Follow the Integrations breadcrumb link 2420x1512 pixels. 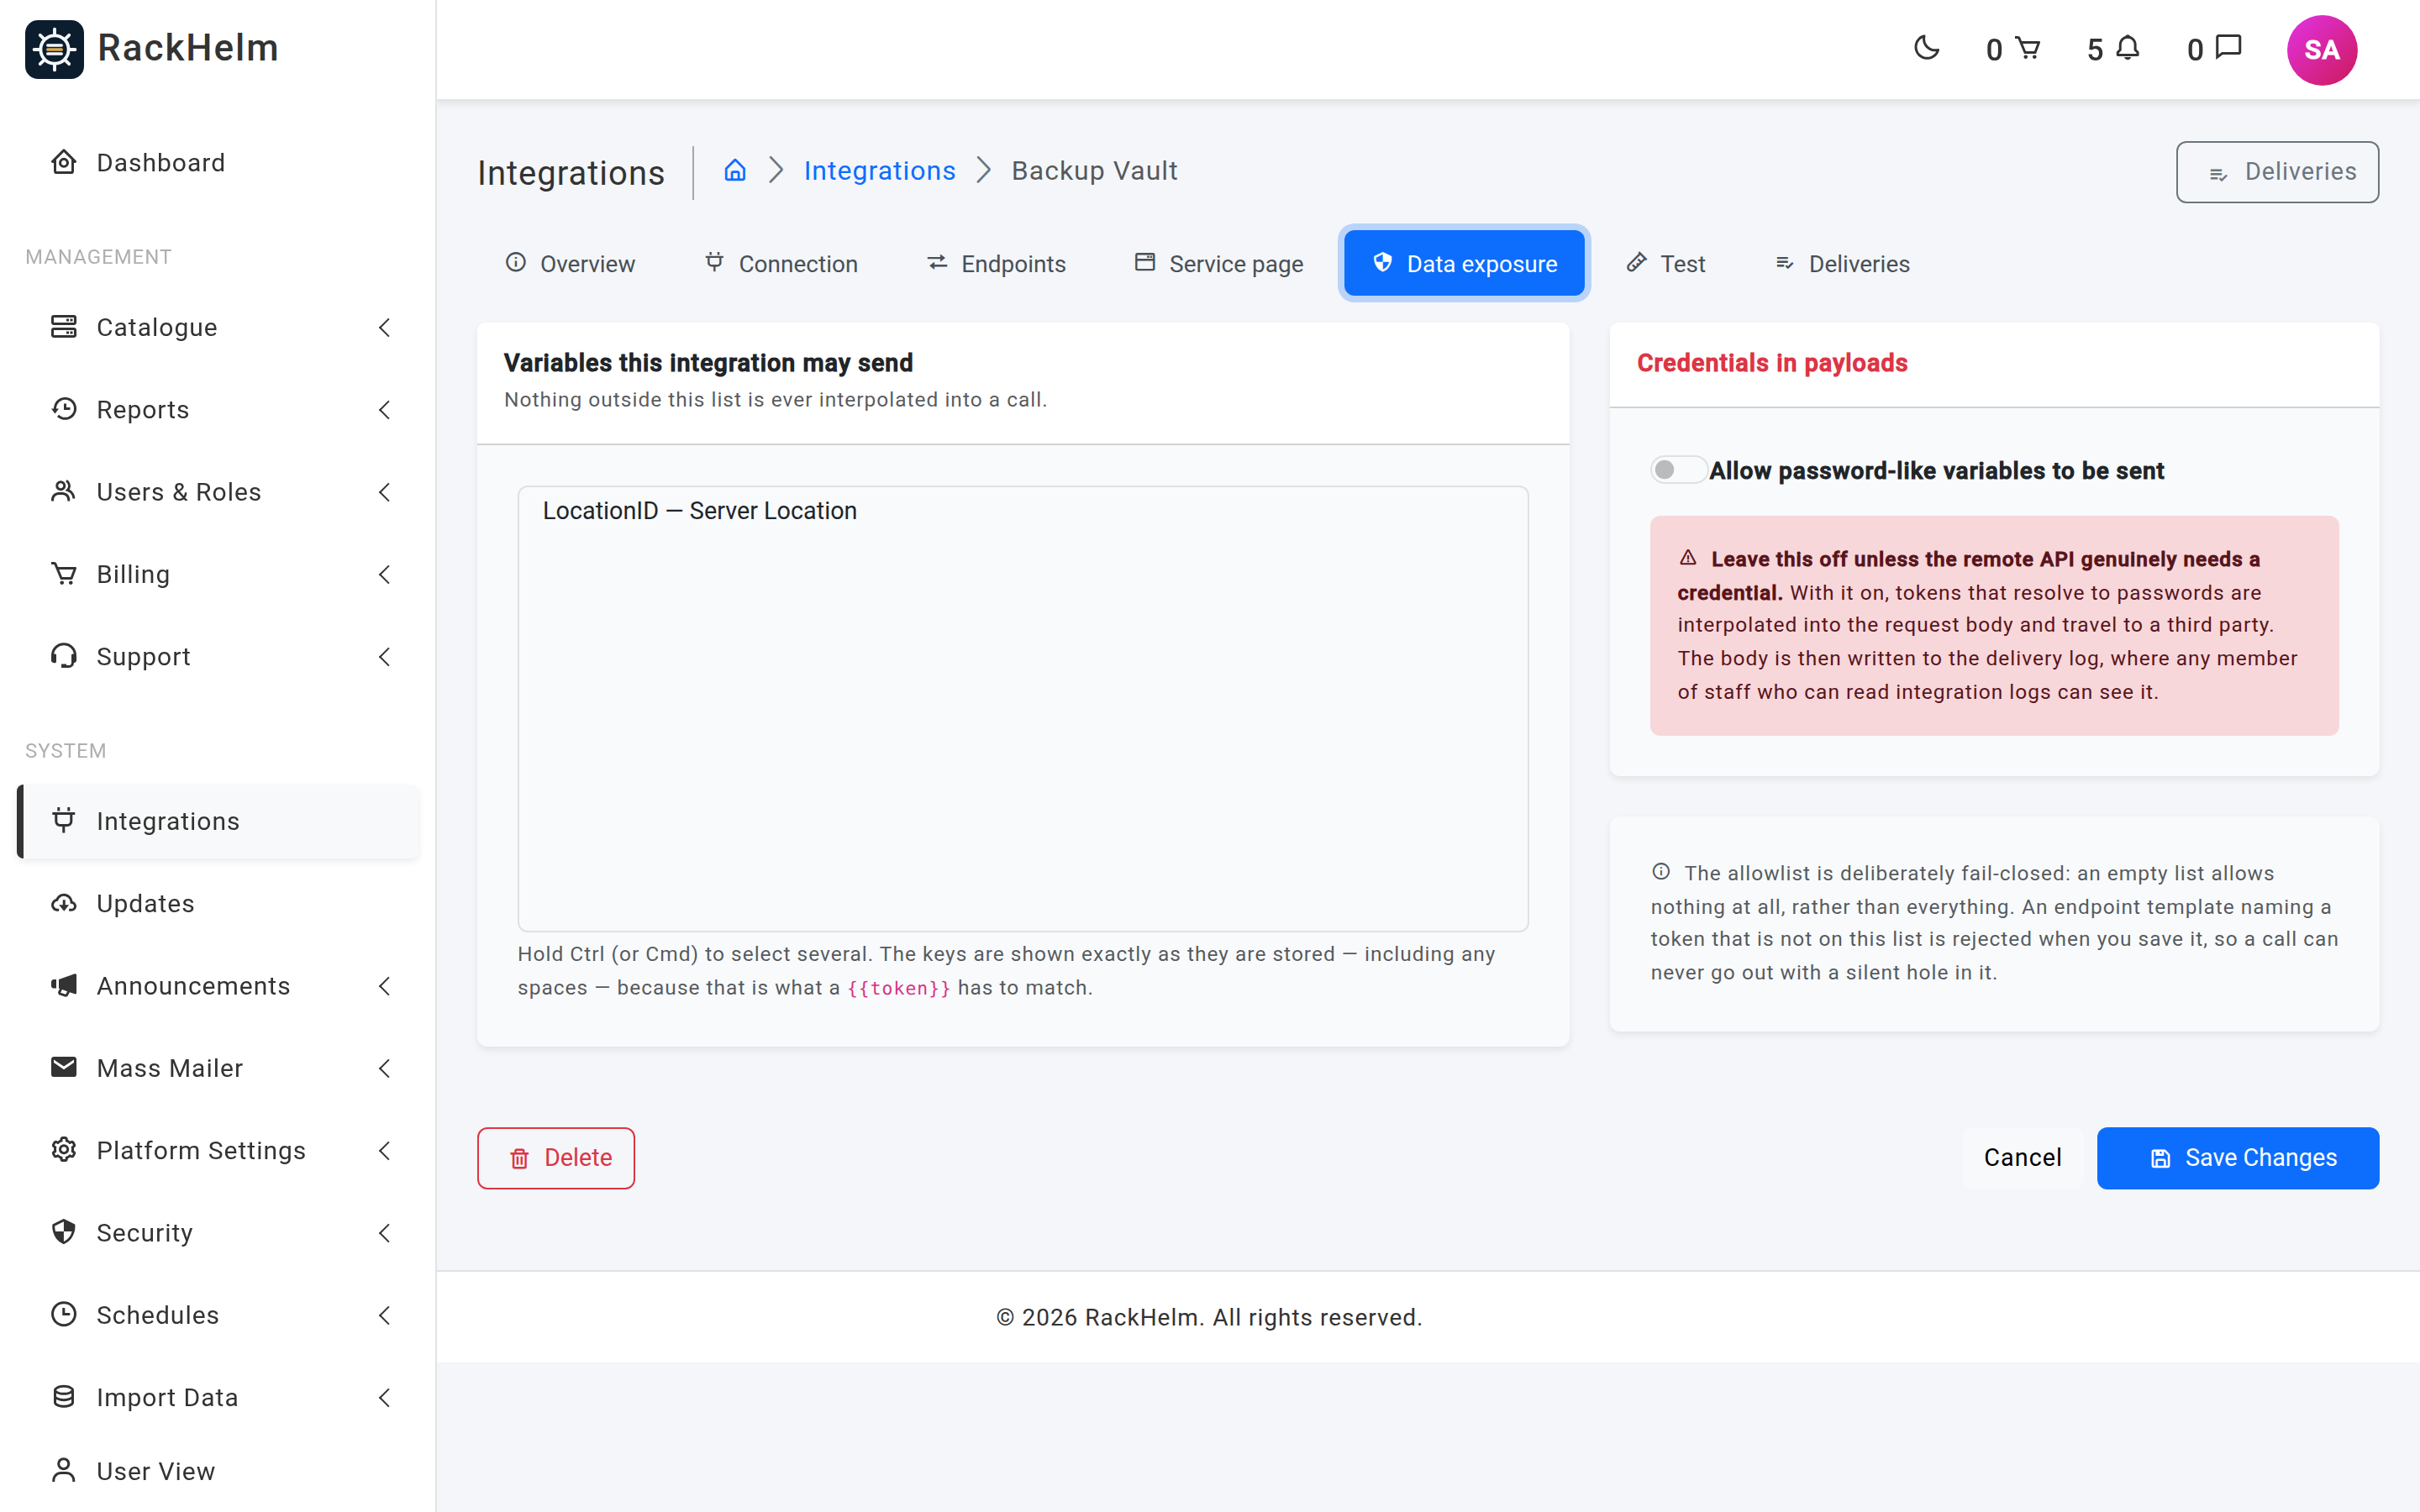pos(879,171)
